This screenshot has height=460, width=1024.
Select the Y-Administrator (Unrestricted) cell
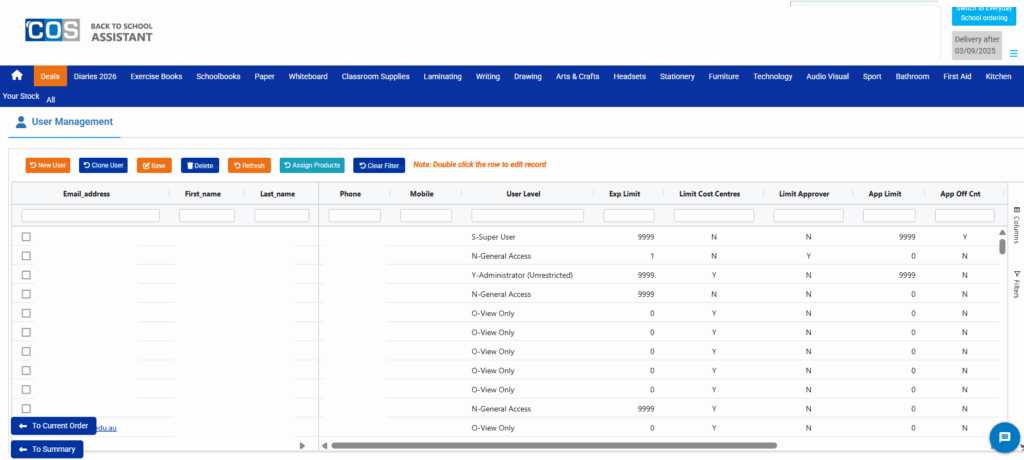click(x=522, y=275)
